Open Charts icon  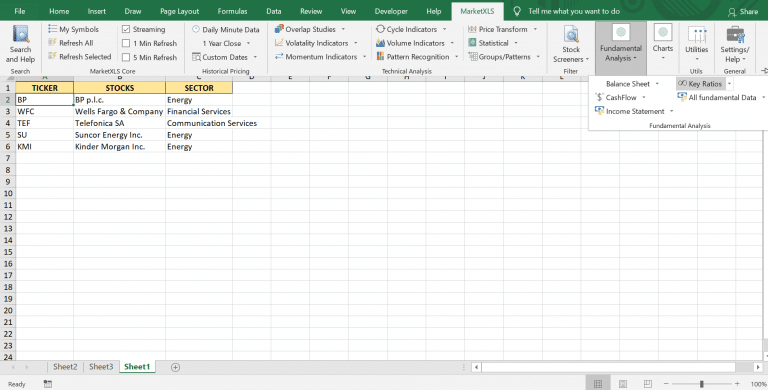click(x=663, y=33)
